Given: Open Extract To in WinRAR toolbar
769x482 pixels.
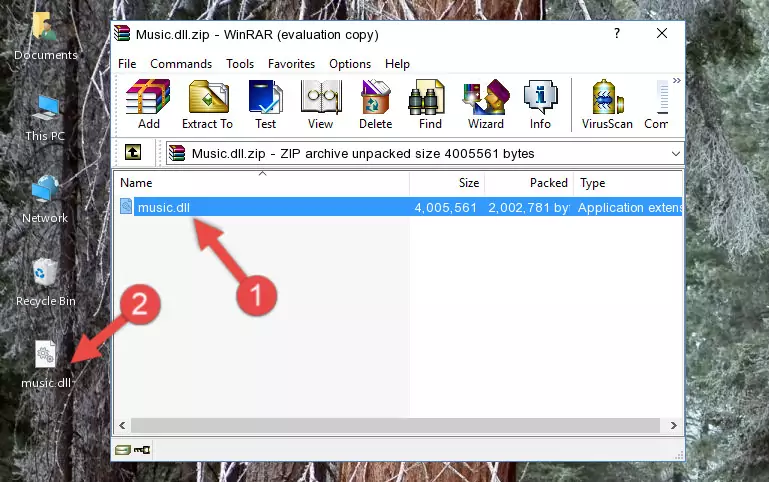Looking at the screenshot, I should 207,104.
